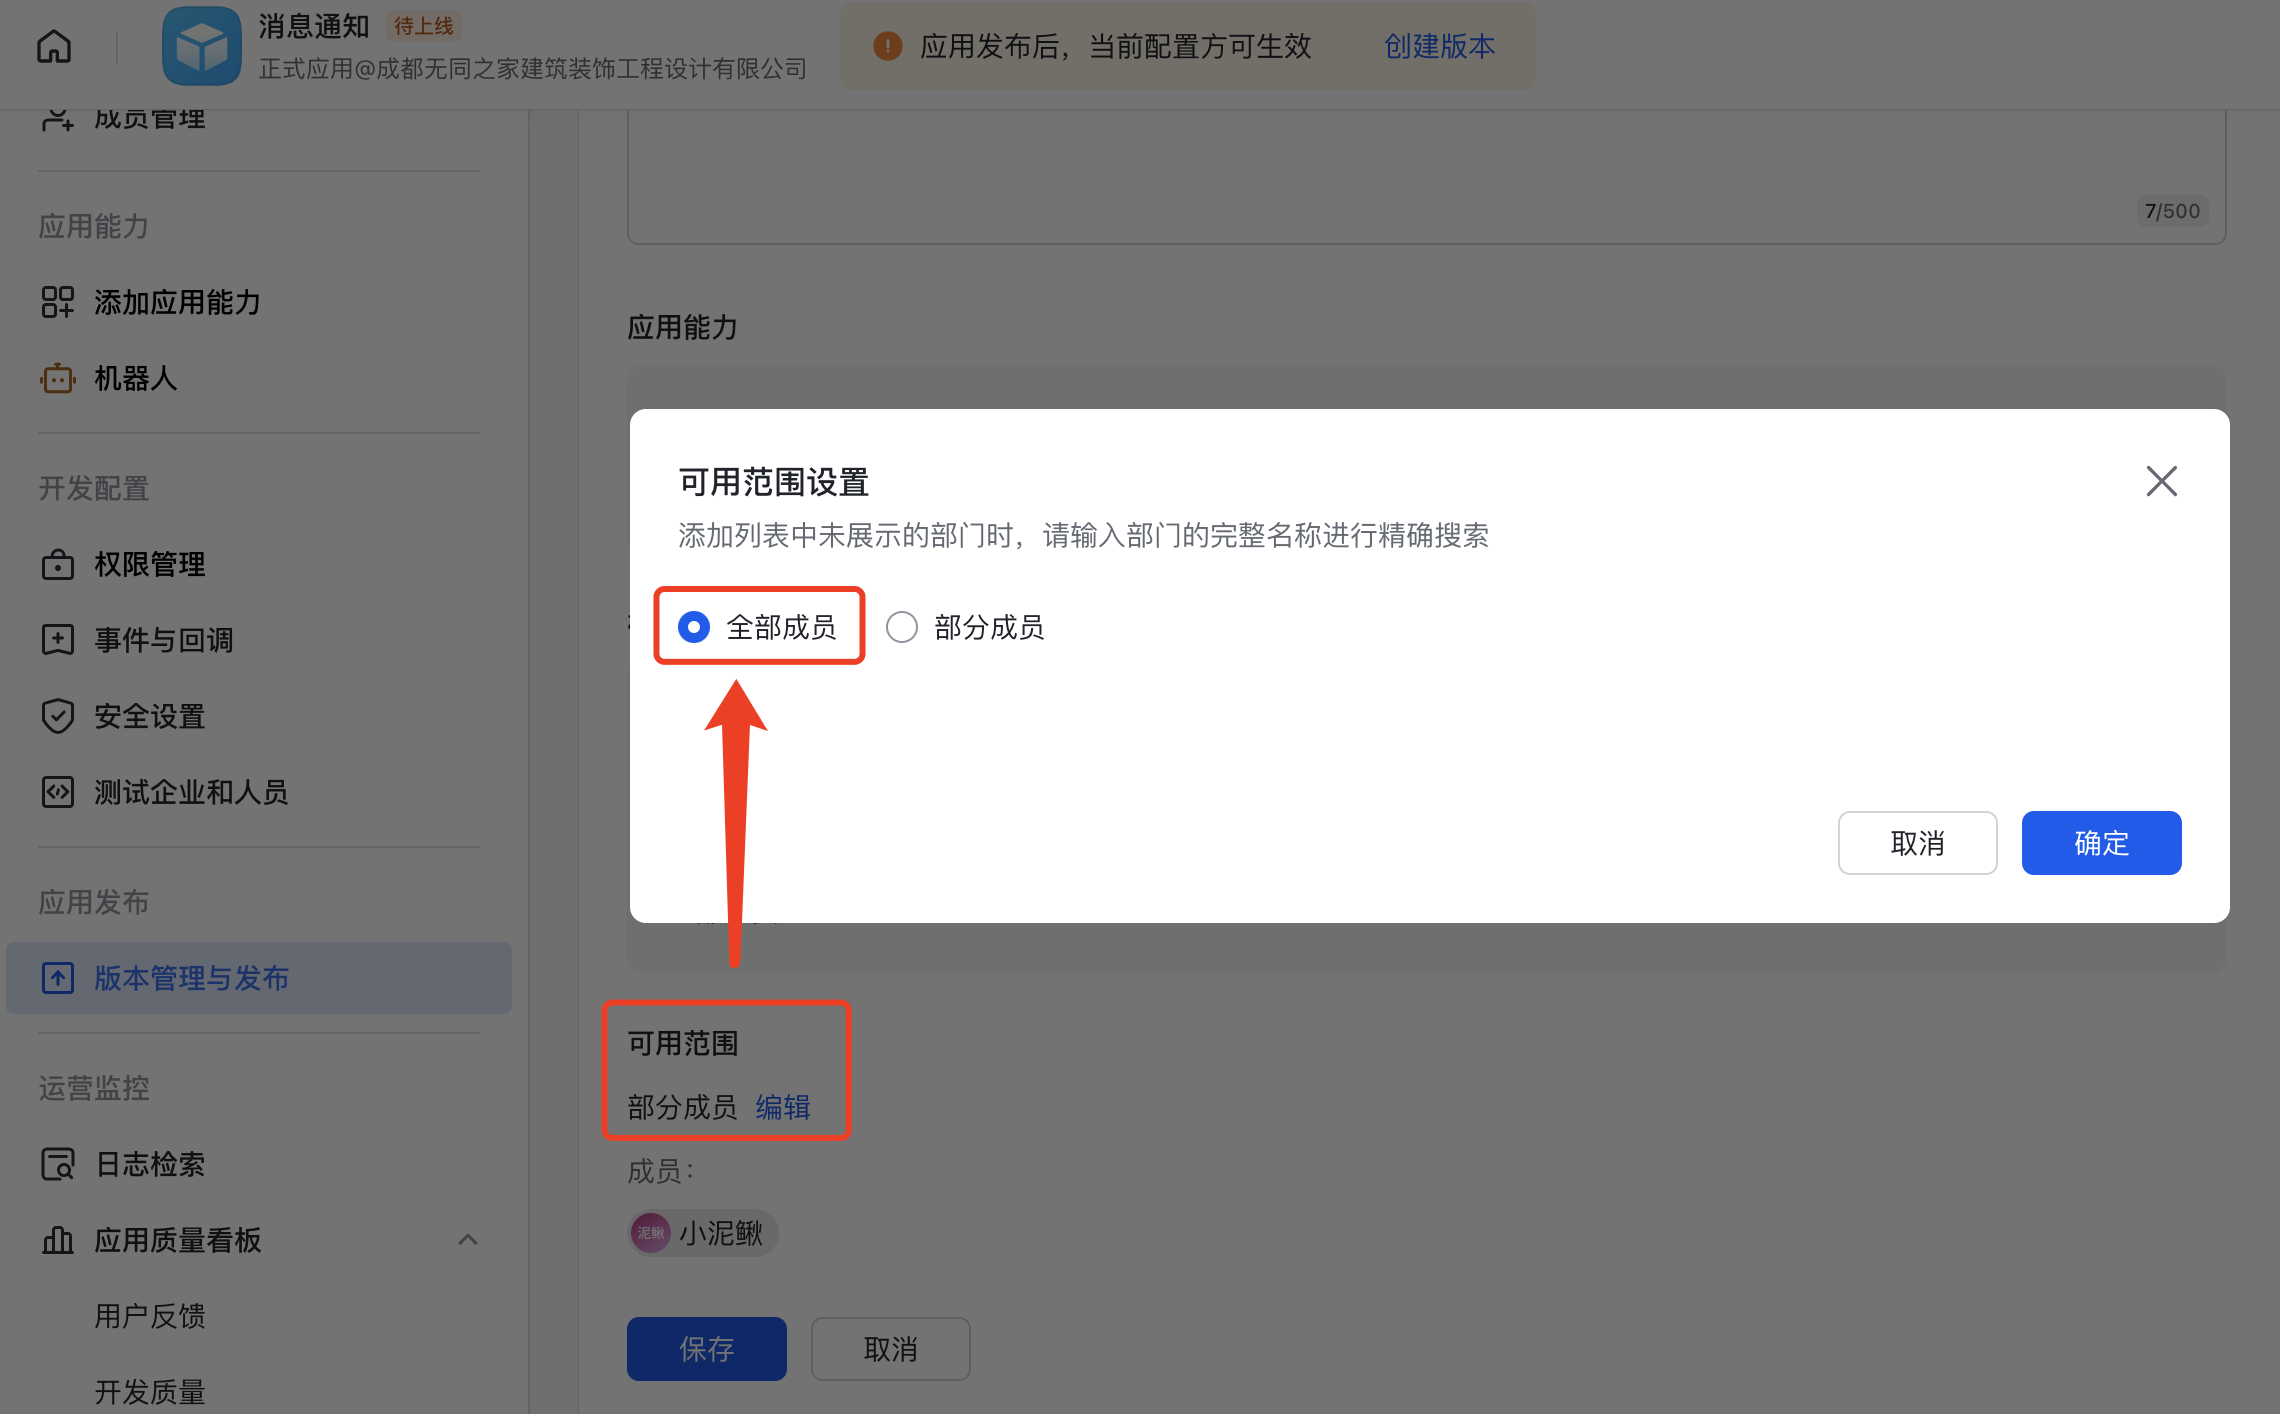Image resolution: width=2280 pixels, height=1414 pixels.
Task: Open 用户反馈 submenu item
Action: point(150,1316)
